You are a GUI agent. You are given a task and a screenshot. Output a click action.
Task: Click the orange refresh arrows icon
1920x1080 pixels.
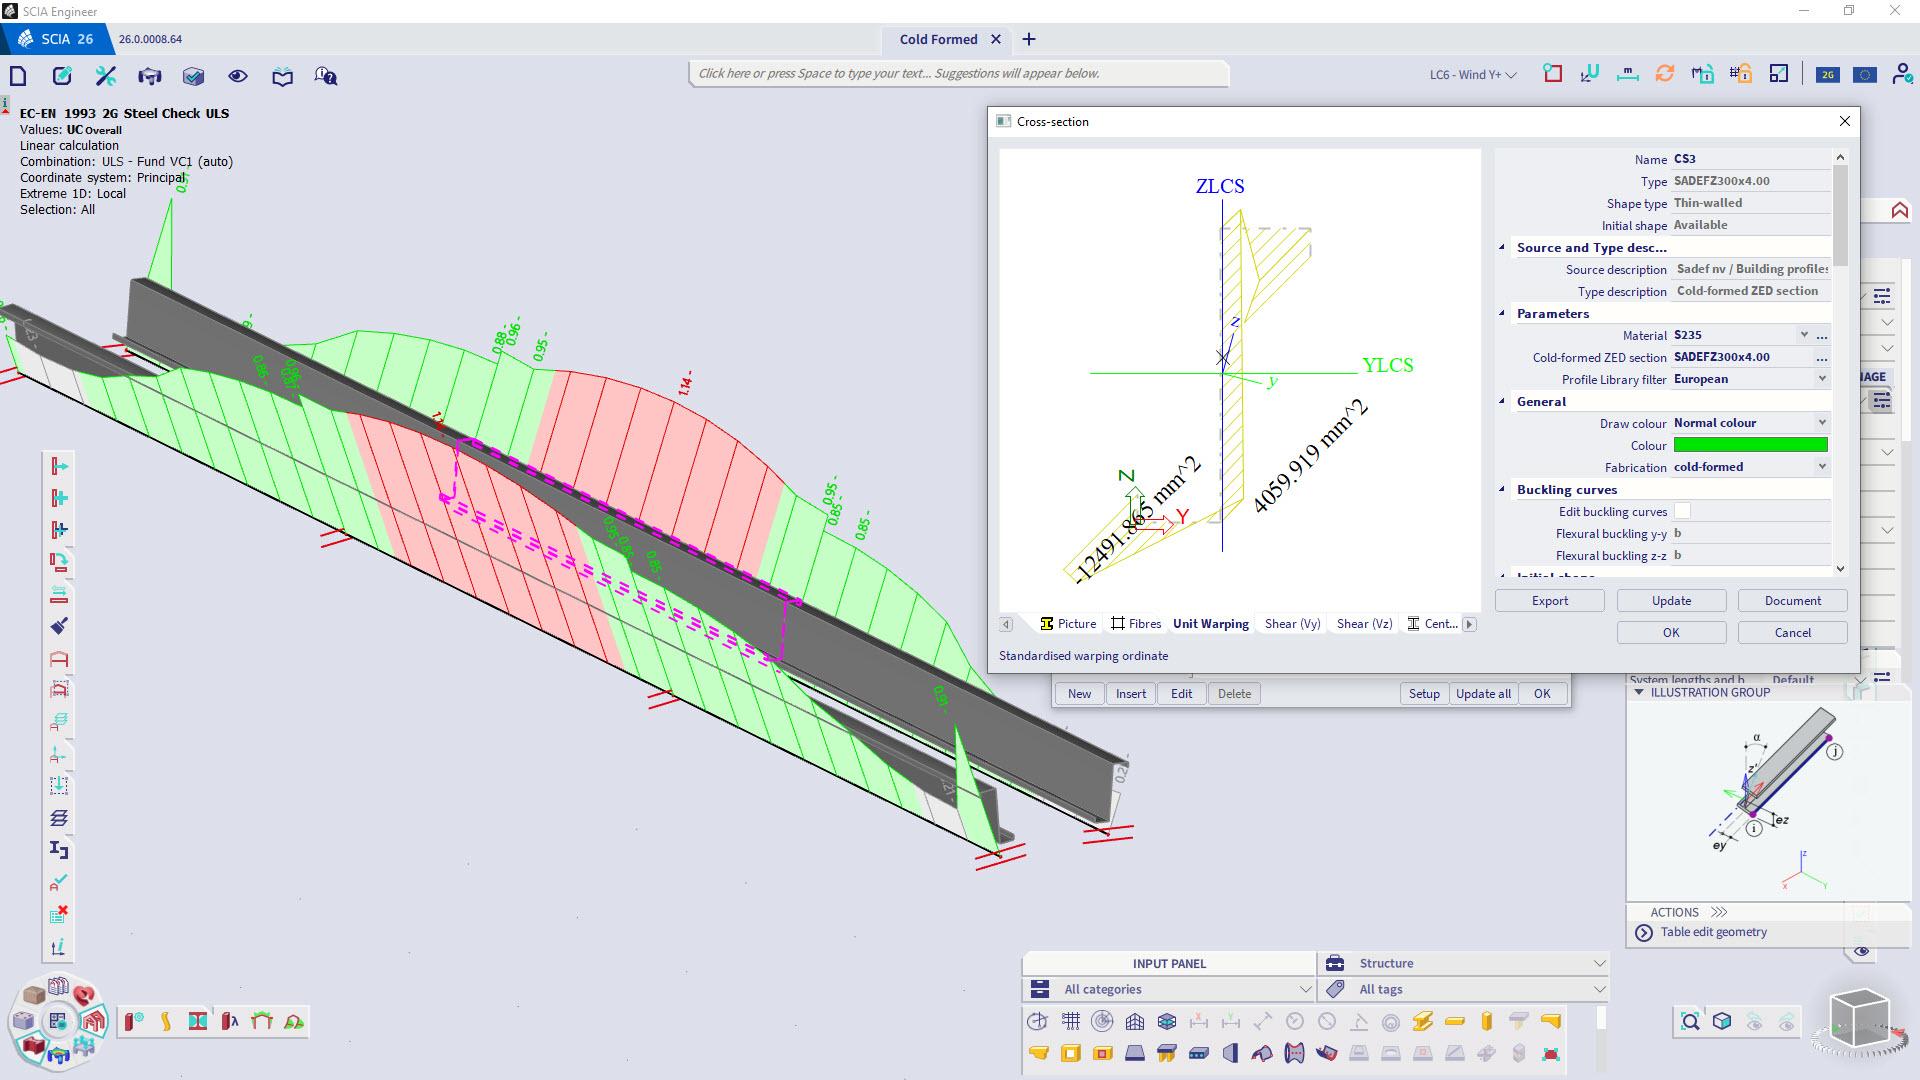[x=1665, y=74]
